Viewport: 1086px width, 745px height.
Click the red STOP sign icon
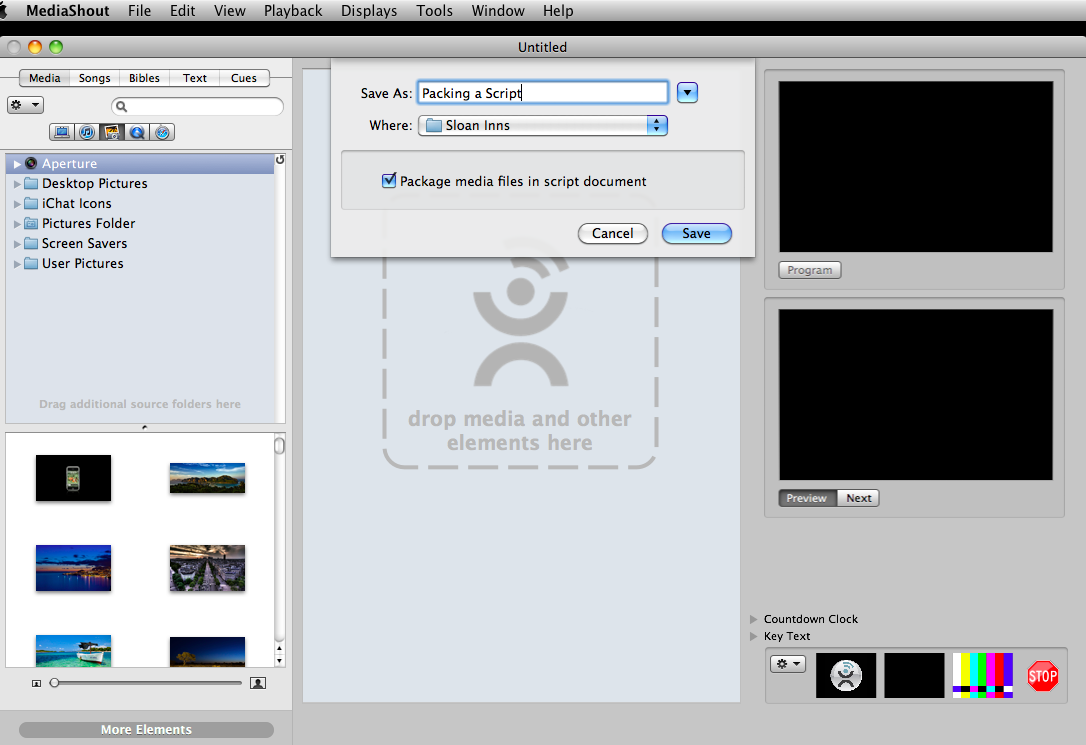pos(1042,676)
